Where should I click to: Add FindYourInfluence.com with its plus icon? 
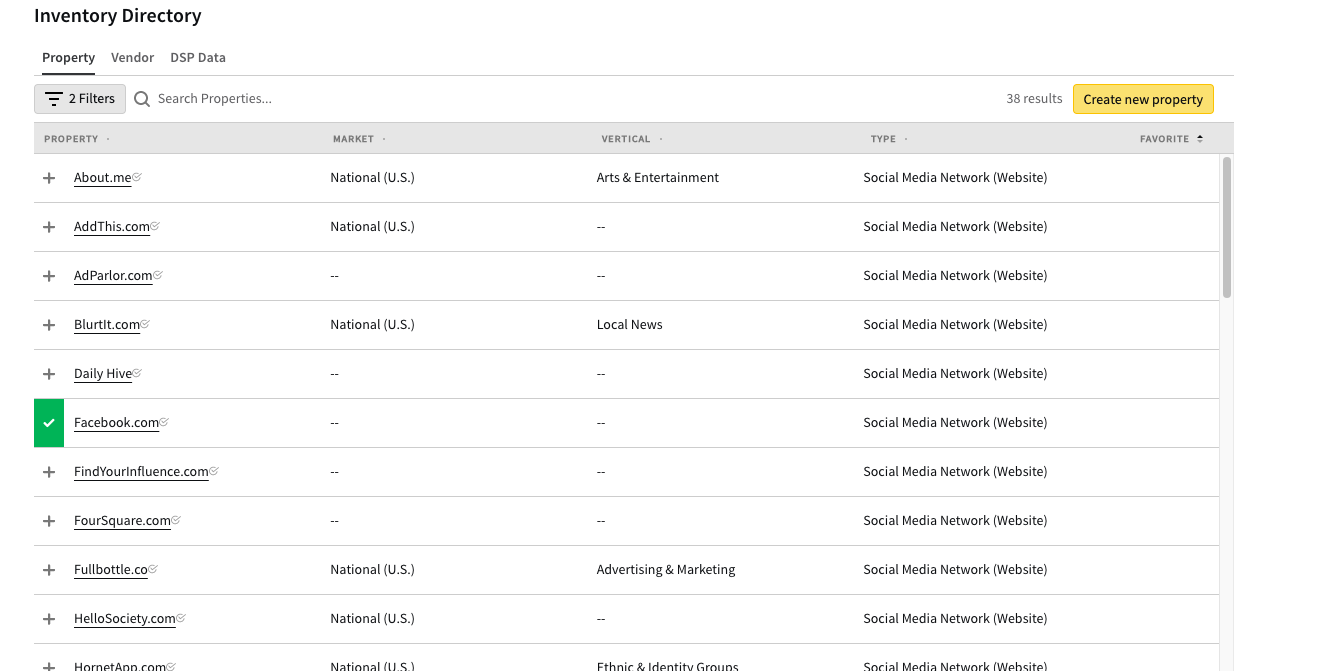(x=49, y=472)
